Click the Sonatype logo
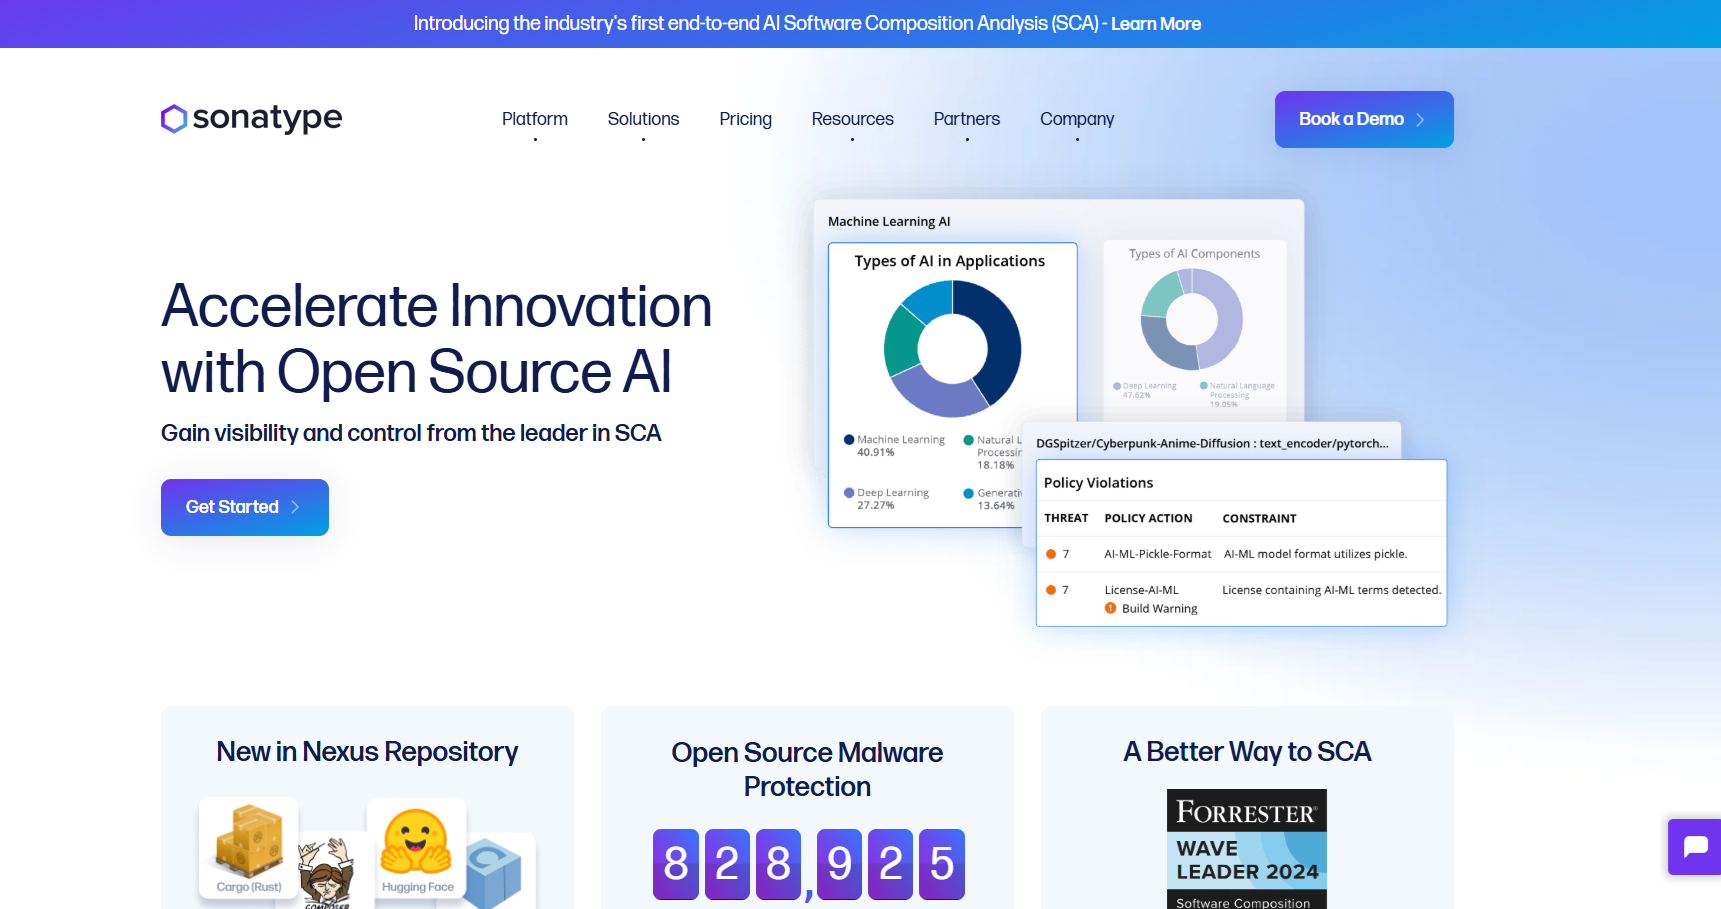The width and height of the screenshot is (1721, 909). click(250, 119)
